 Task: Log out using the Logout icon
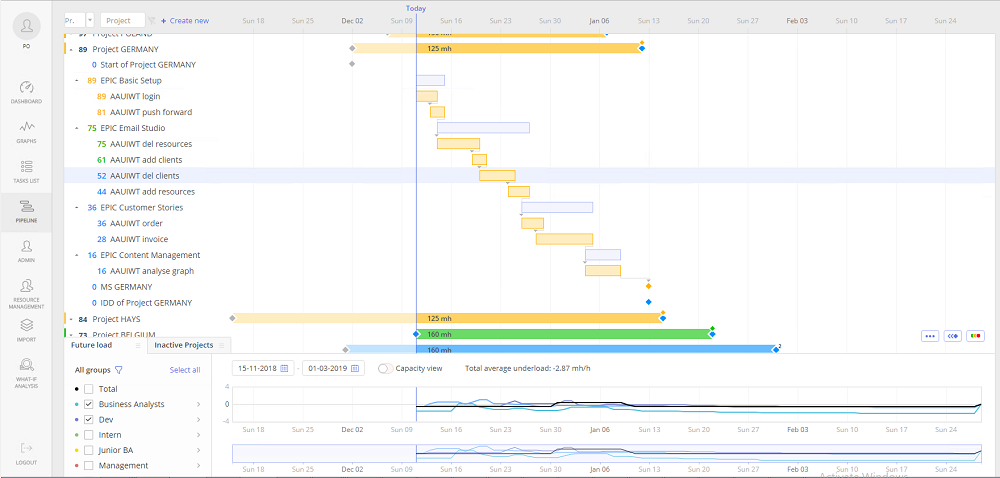pyautogui.click(x=26, y=453)
